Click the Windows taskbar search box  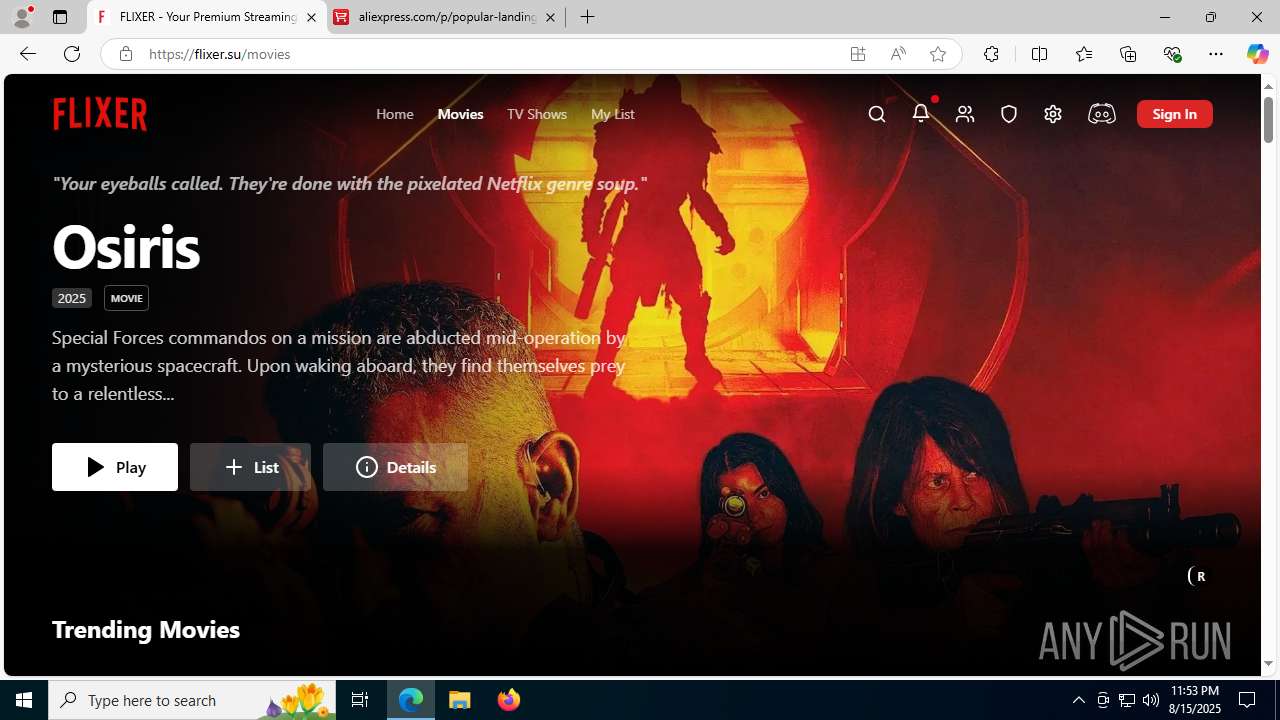(192, 700)
